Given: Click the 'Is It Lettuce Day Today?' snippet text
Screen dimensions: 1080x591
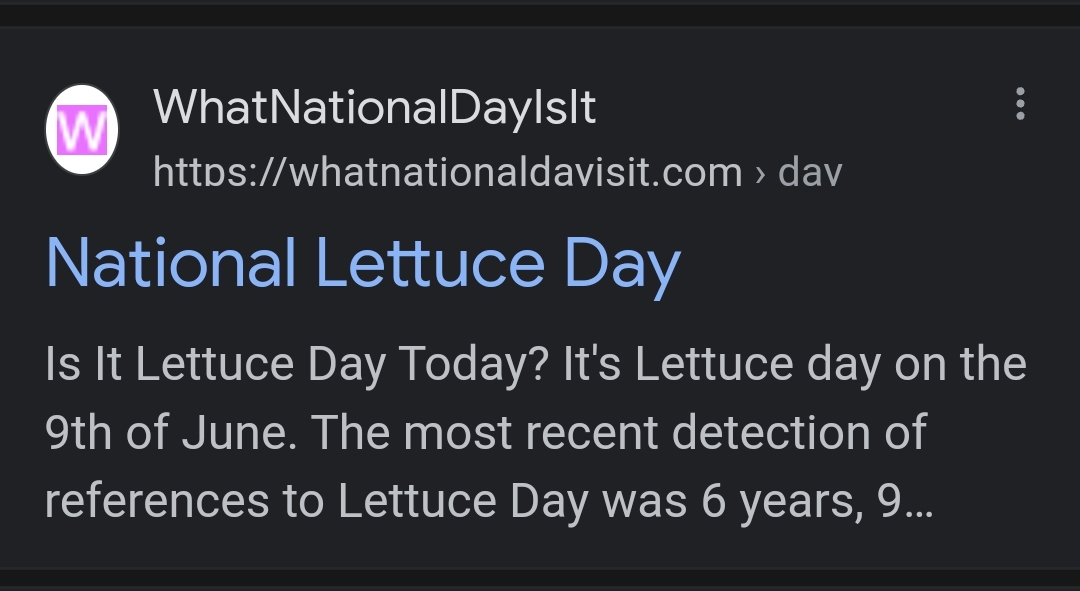Looking at the screenshot, I should [298, 364].
